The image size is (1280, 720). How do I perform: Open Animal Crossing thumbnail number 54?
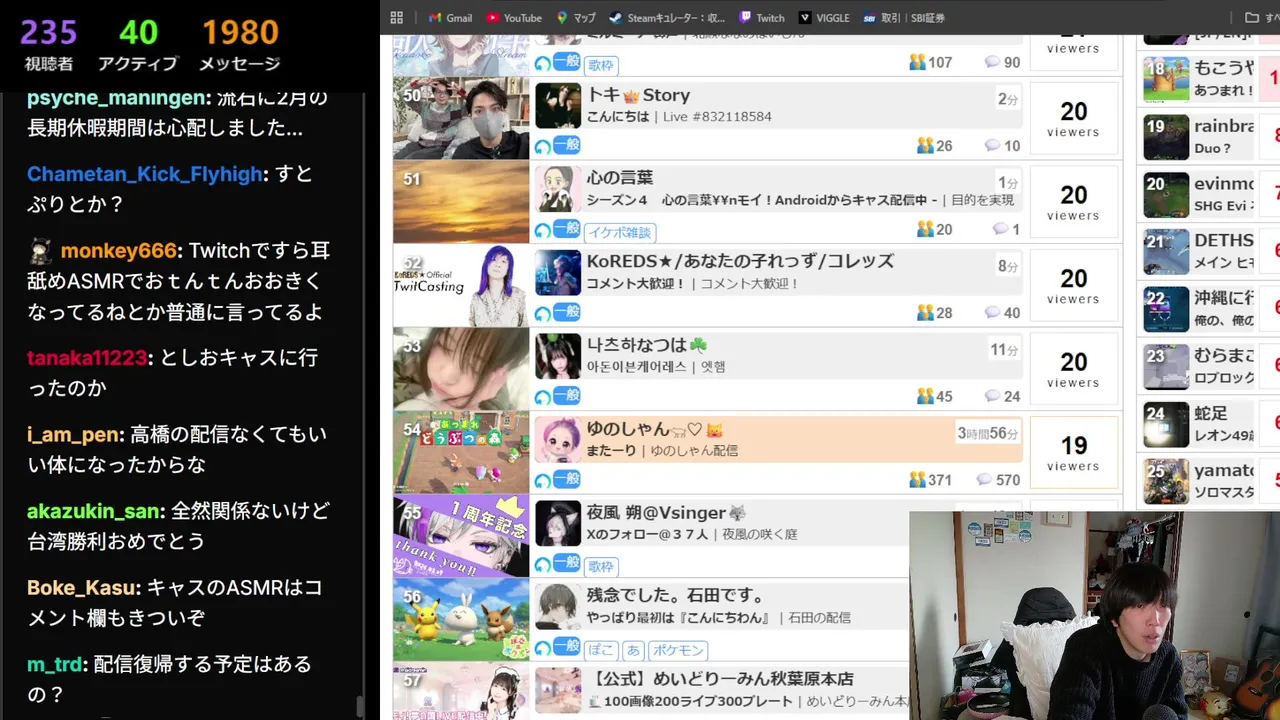pyautogui.click(x=461, y=452)
